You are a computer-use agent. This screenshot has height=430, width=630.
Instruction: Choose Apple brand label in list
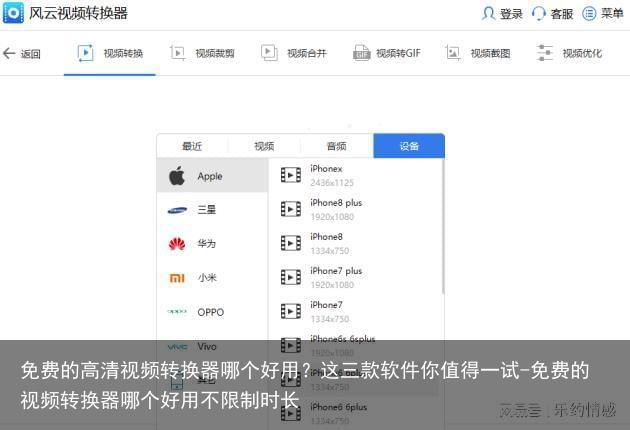tap(210, 176)
